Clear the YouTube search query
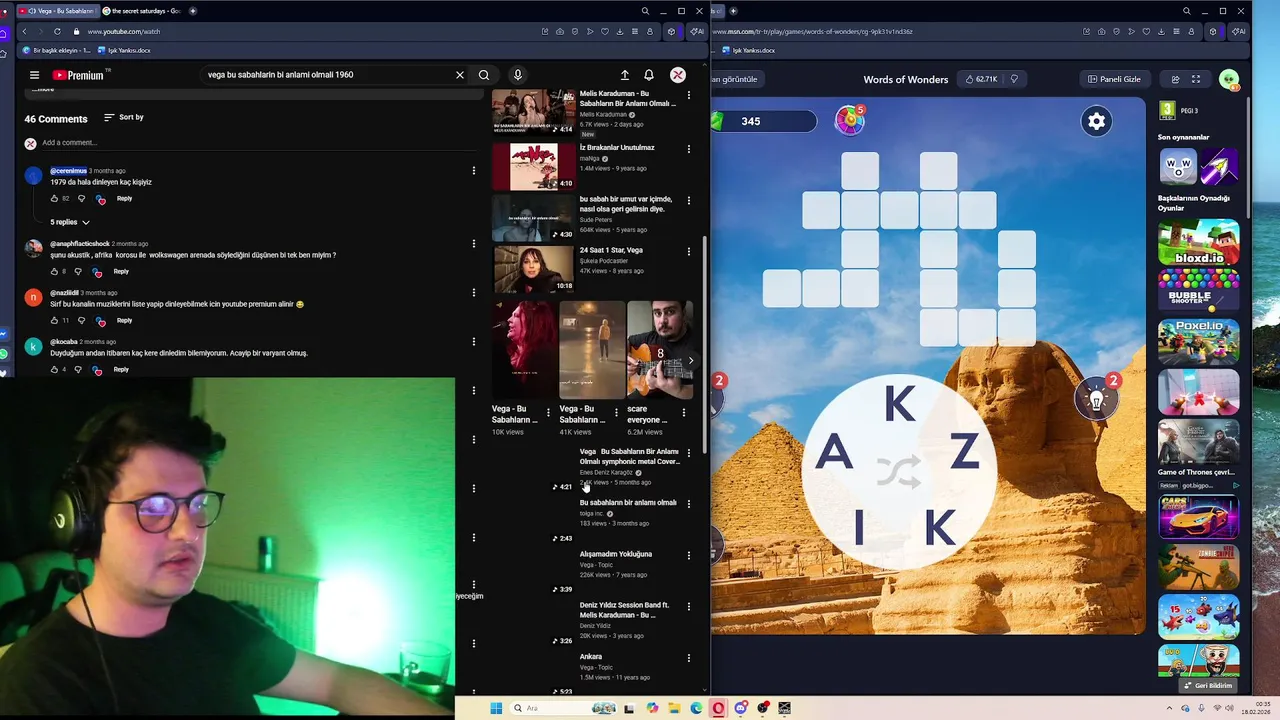 [x=460, y=75]
